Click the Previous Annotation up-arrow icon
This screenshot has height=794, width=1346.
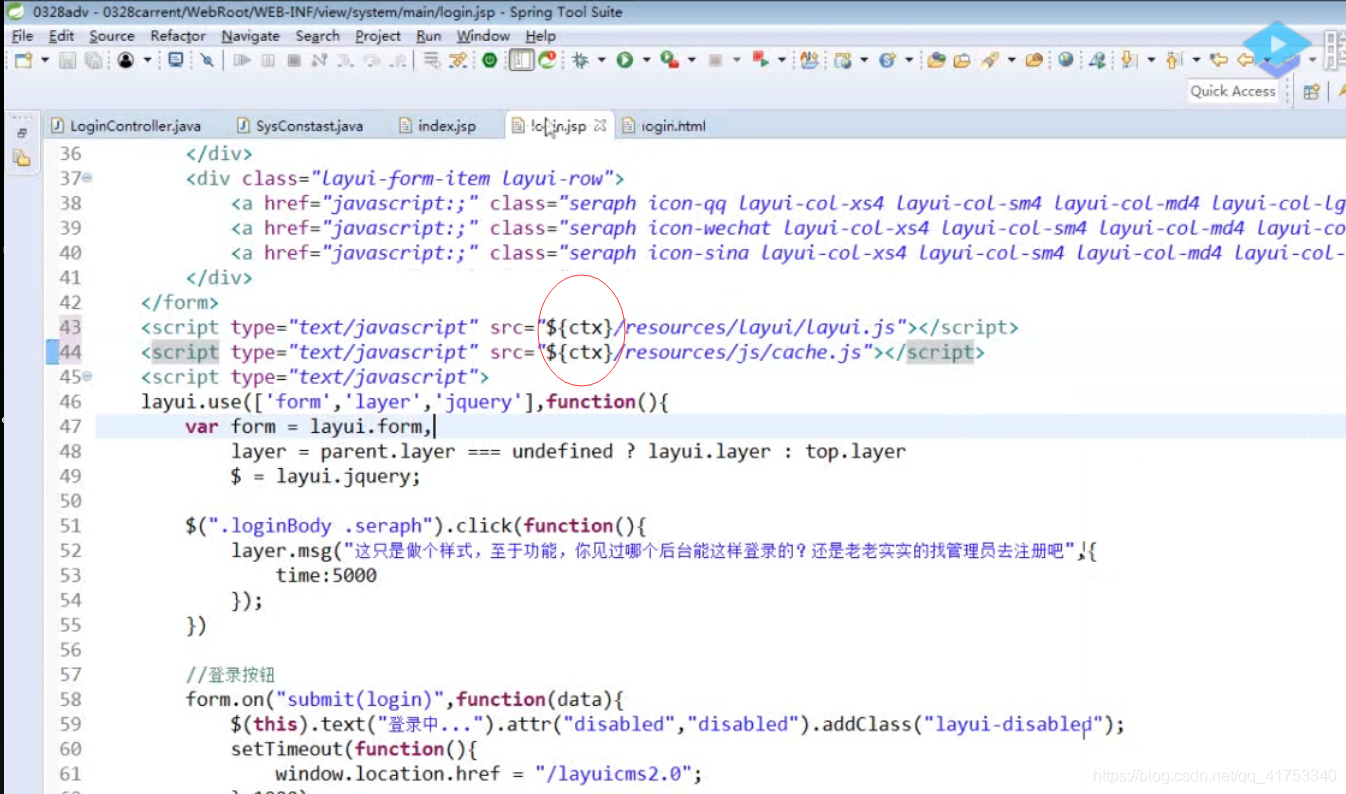tap(1173, 60)
